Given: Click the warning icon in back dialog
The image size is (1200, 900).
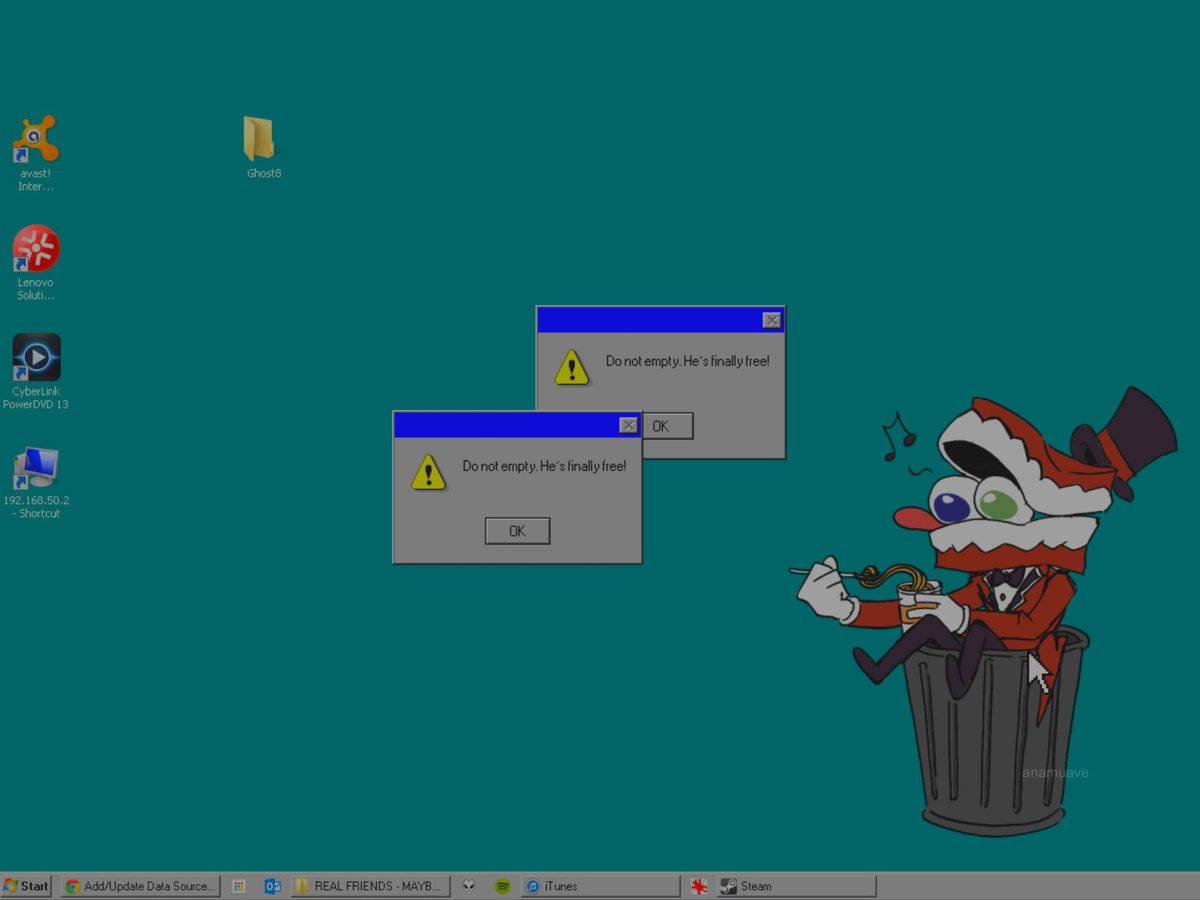Looking at the screenshot, I should pyautogui.click(x=572, y=367).
